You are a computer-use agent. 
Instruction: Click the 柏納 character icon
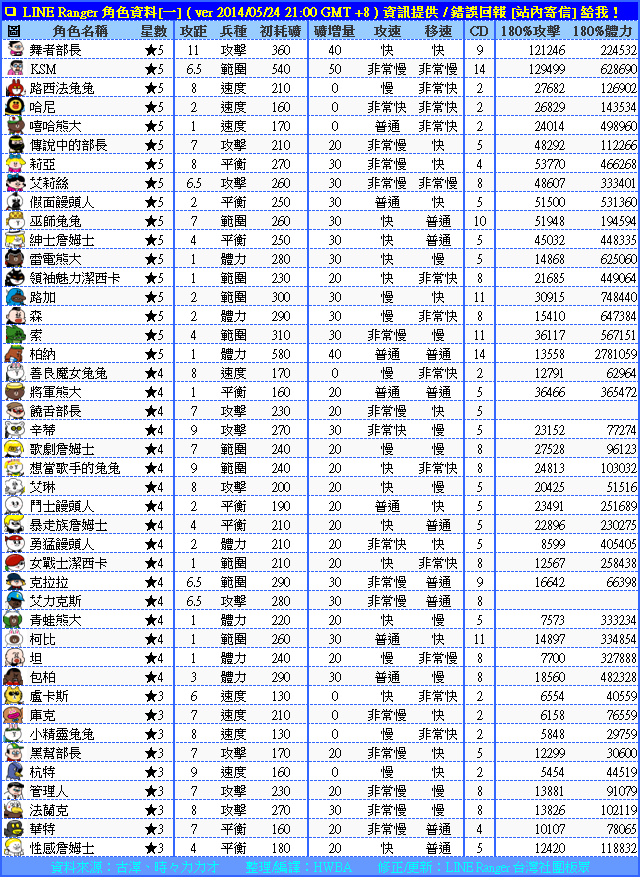[14, 354]
